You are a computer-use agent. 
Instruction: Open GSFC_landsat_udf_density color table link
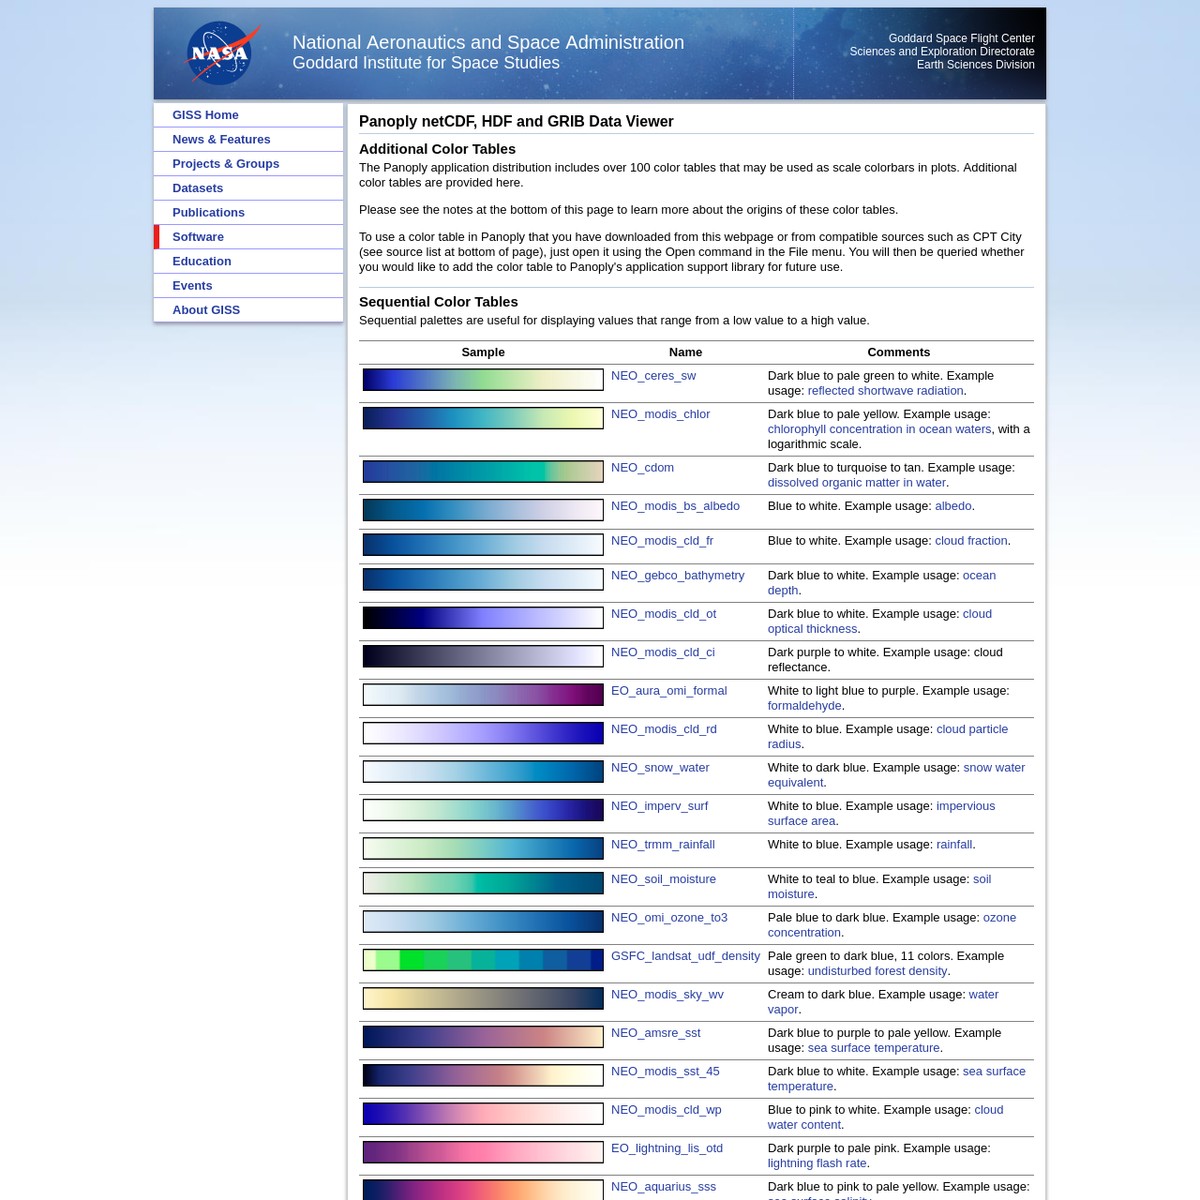[x=685, y=956]
